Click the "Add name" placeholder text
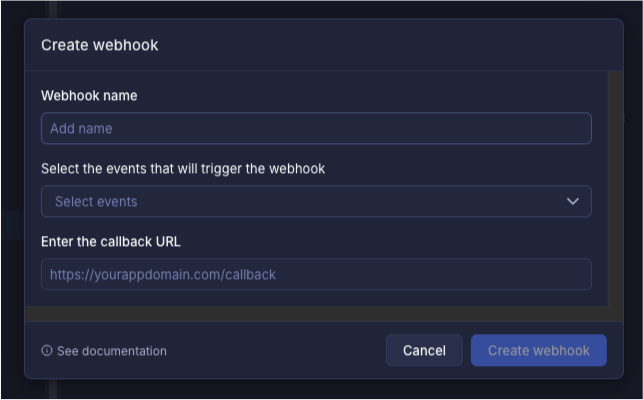This screenshot has height=400, width=643. click(x=81, y=128)
